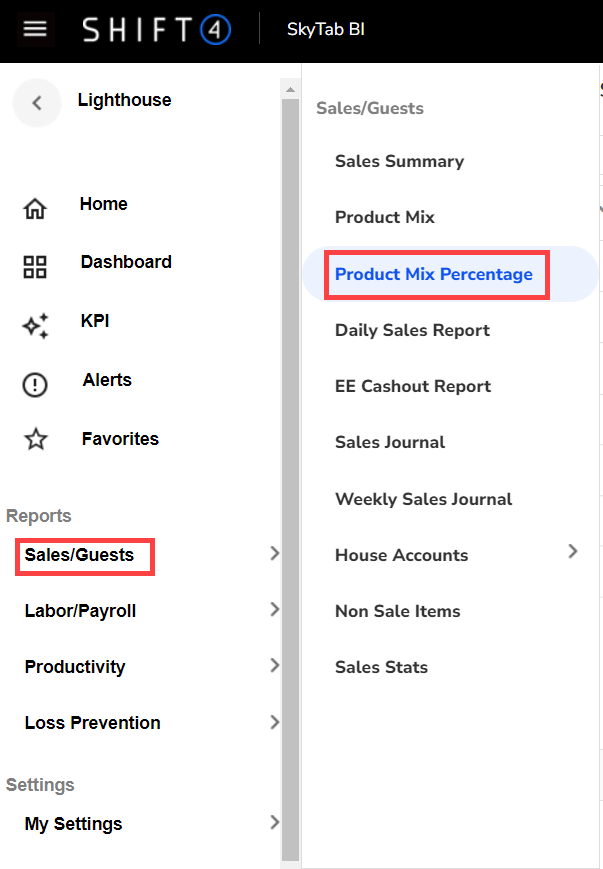Viewport: 603px width, 869px height.
Task: Expand House Accounts submenu arrow
Action: [573, 551]
